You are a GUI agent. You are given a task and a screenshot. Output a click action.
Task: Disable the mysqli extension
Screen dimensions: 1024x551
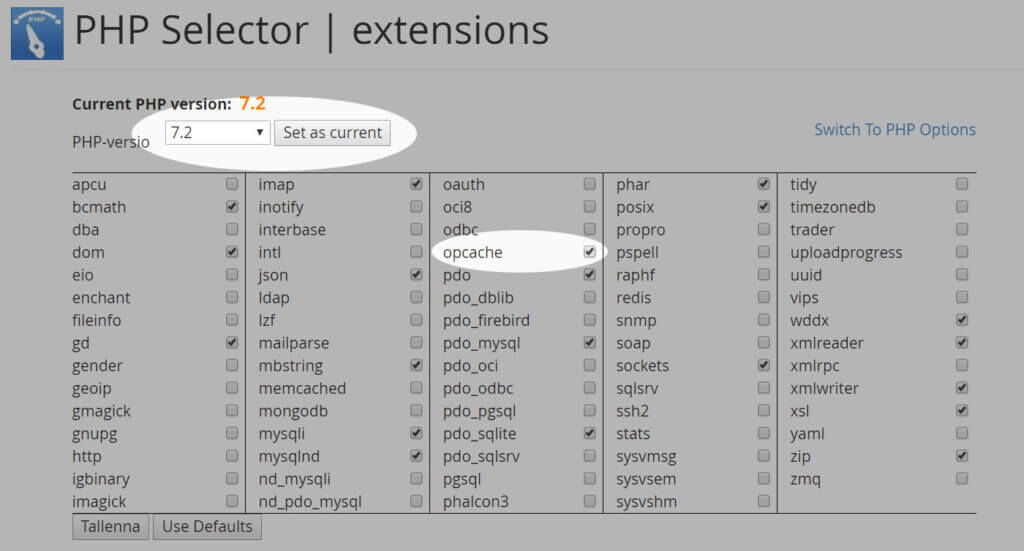point(416,433)
